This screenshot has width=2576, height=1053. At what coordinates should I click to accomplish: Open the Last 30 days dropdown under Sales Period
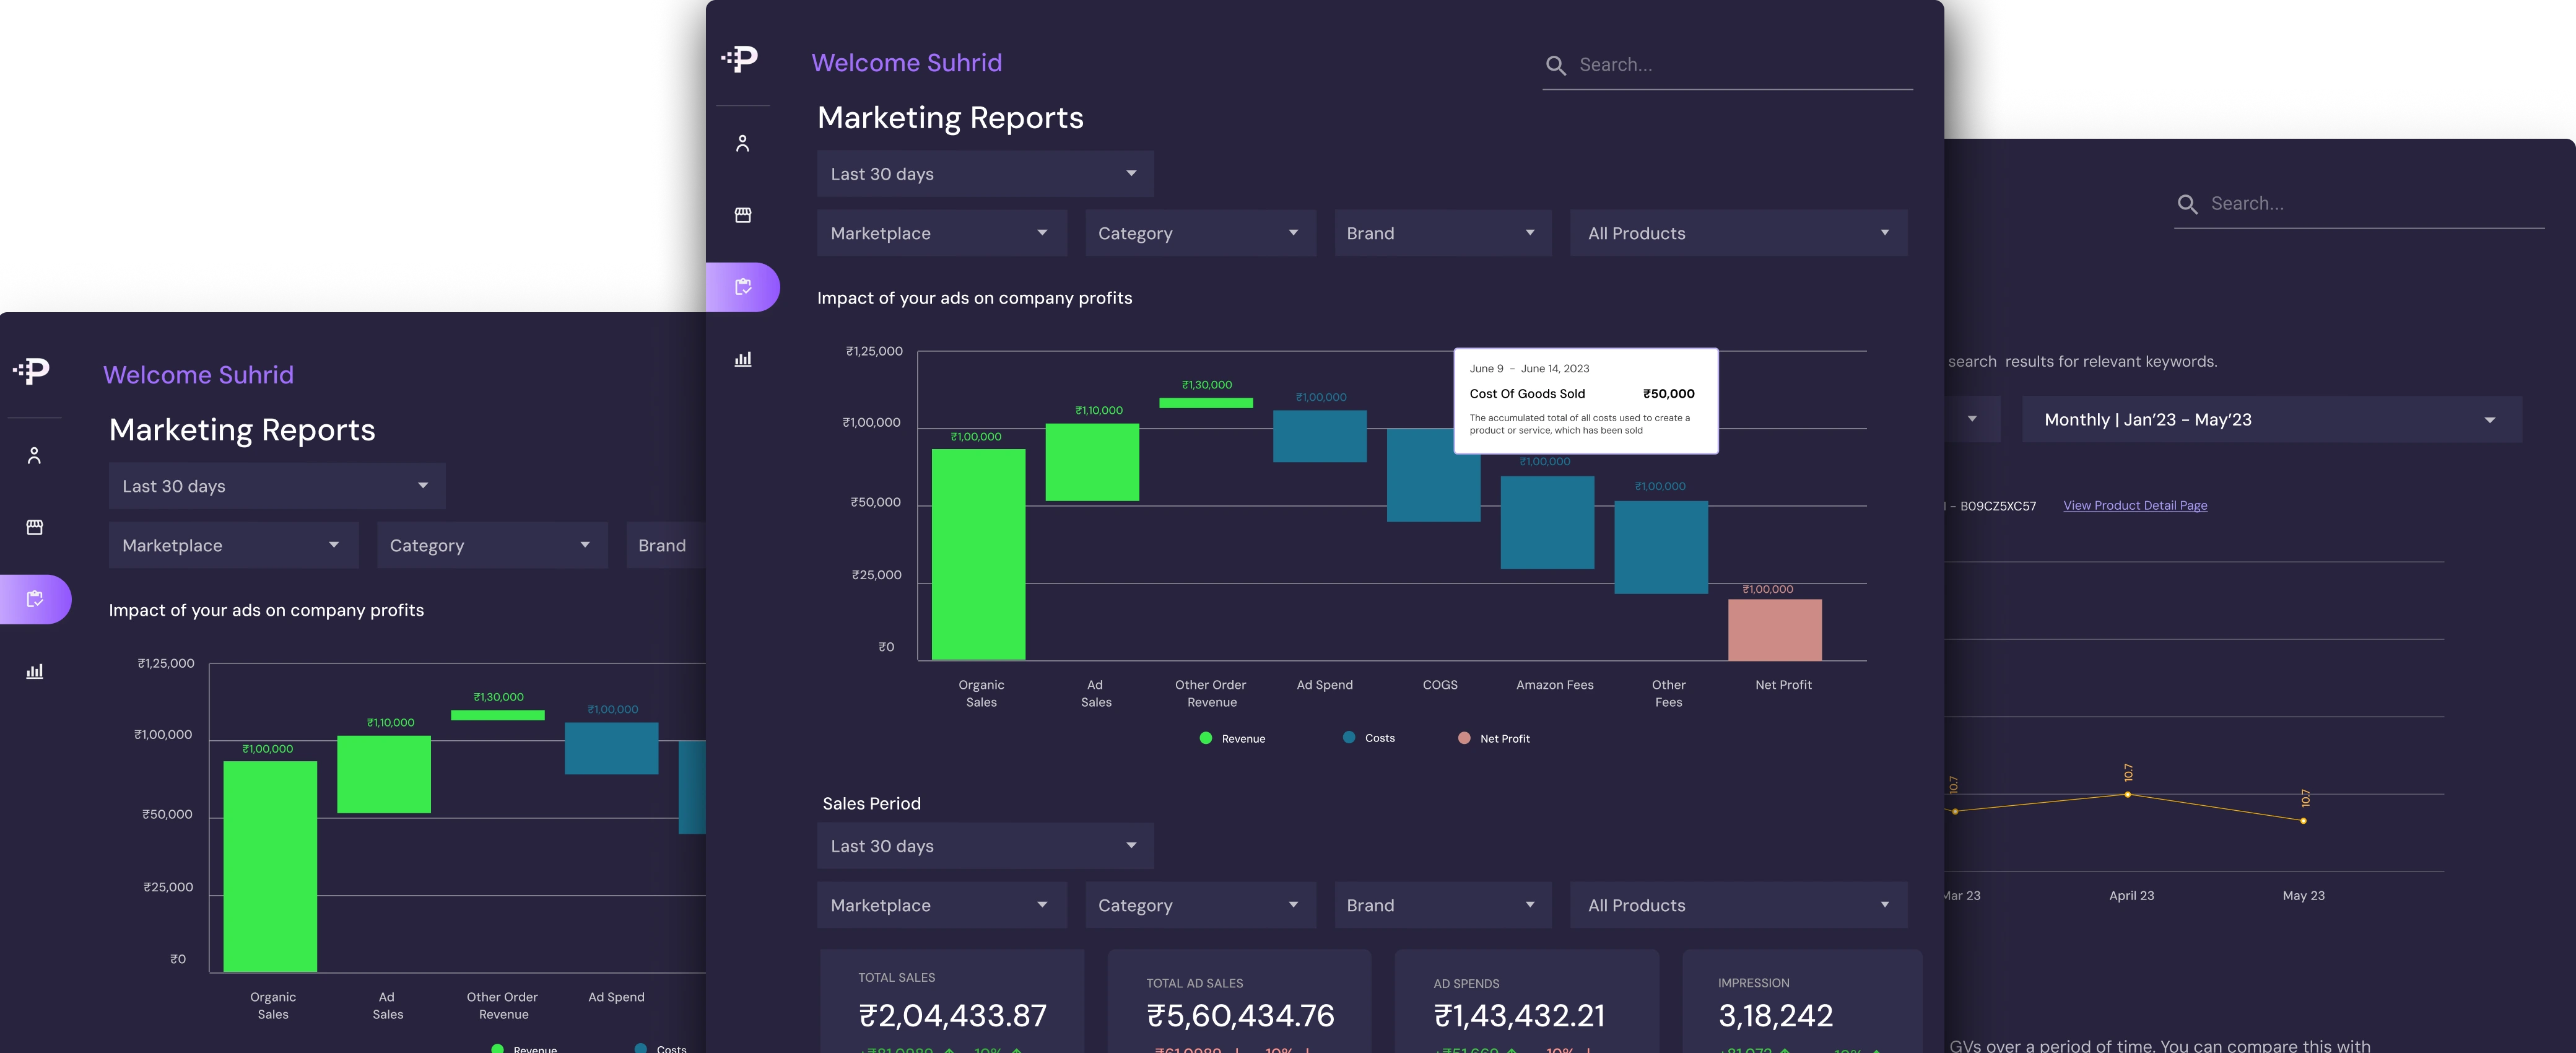(x=984, y=846)
